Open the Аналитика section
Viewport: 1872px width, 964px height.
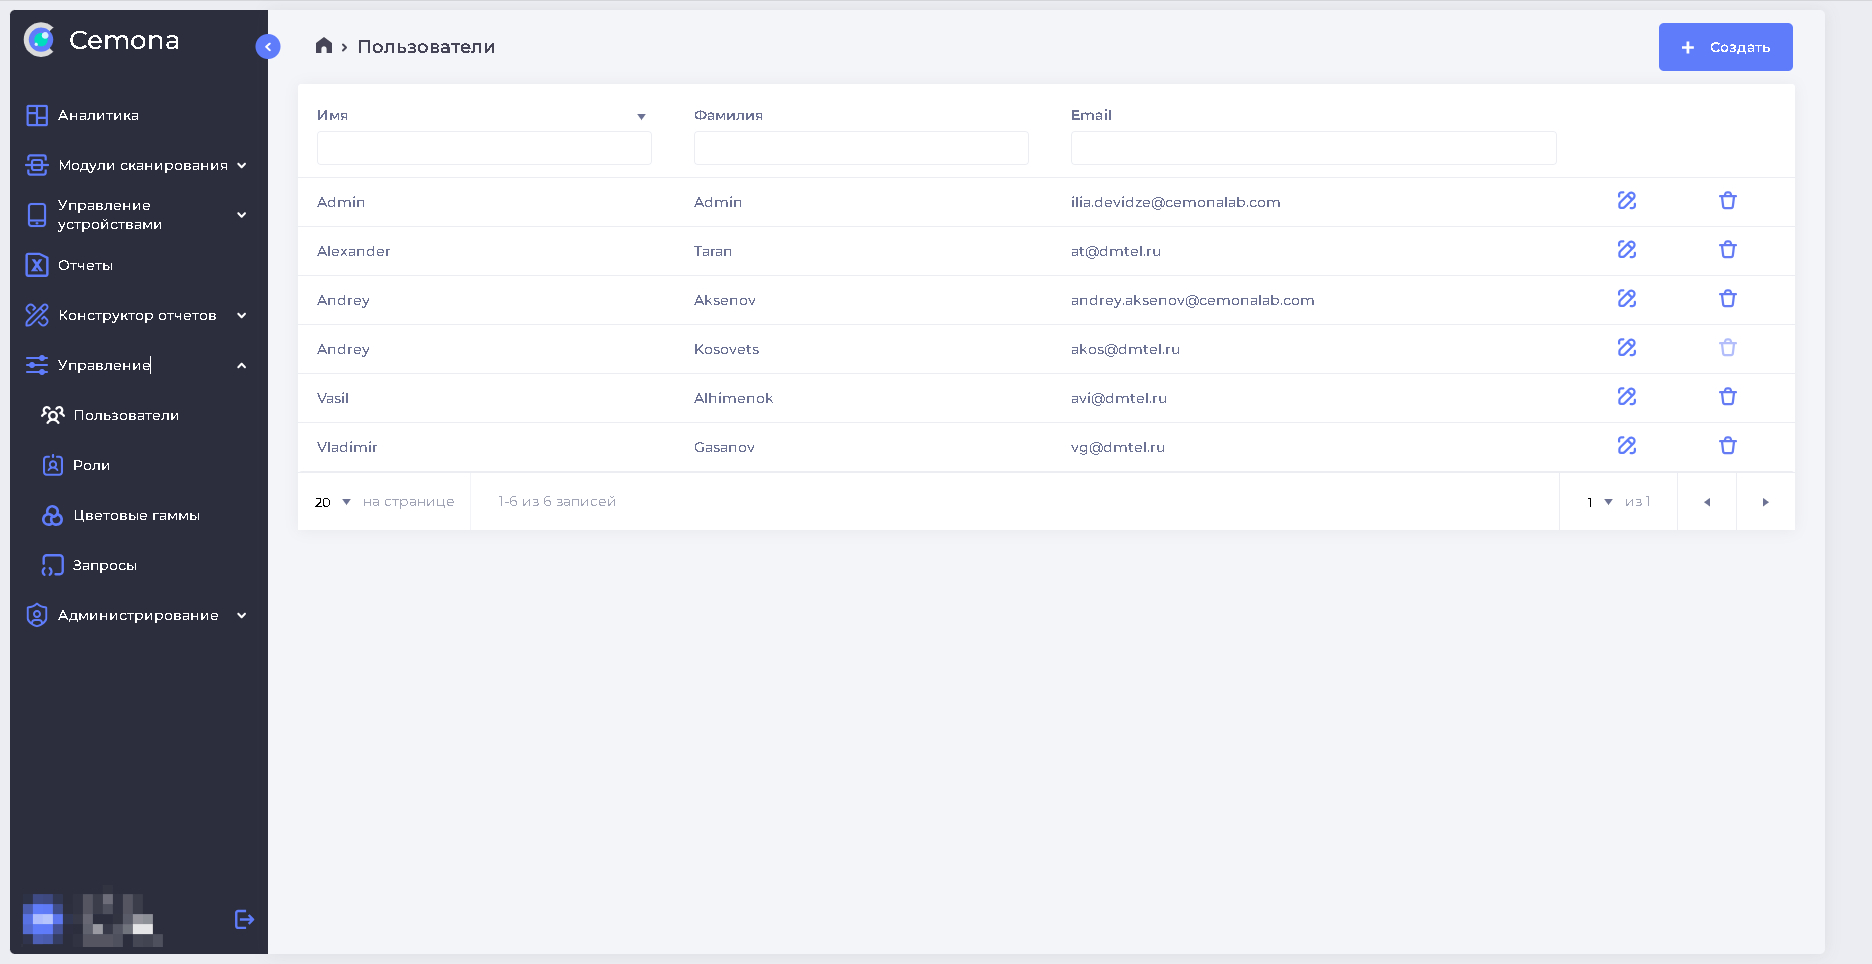pyautogui.click(x=98, y=115)
